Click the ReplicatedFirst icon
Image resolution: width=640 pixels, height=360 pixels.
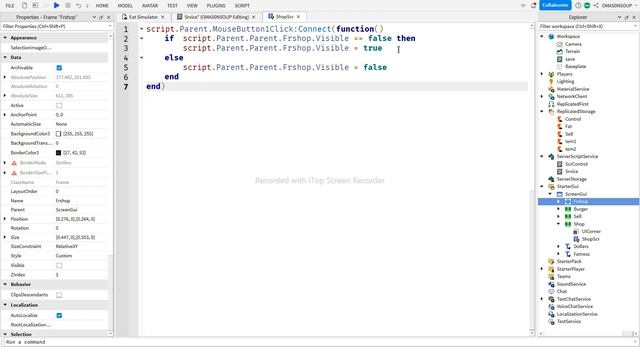point(551,104)
